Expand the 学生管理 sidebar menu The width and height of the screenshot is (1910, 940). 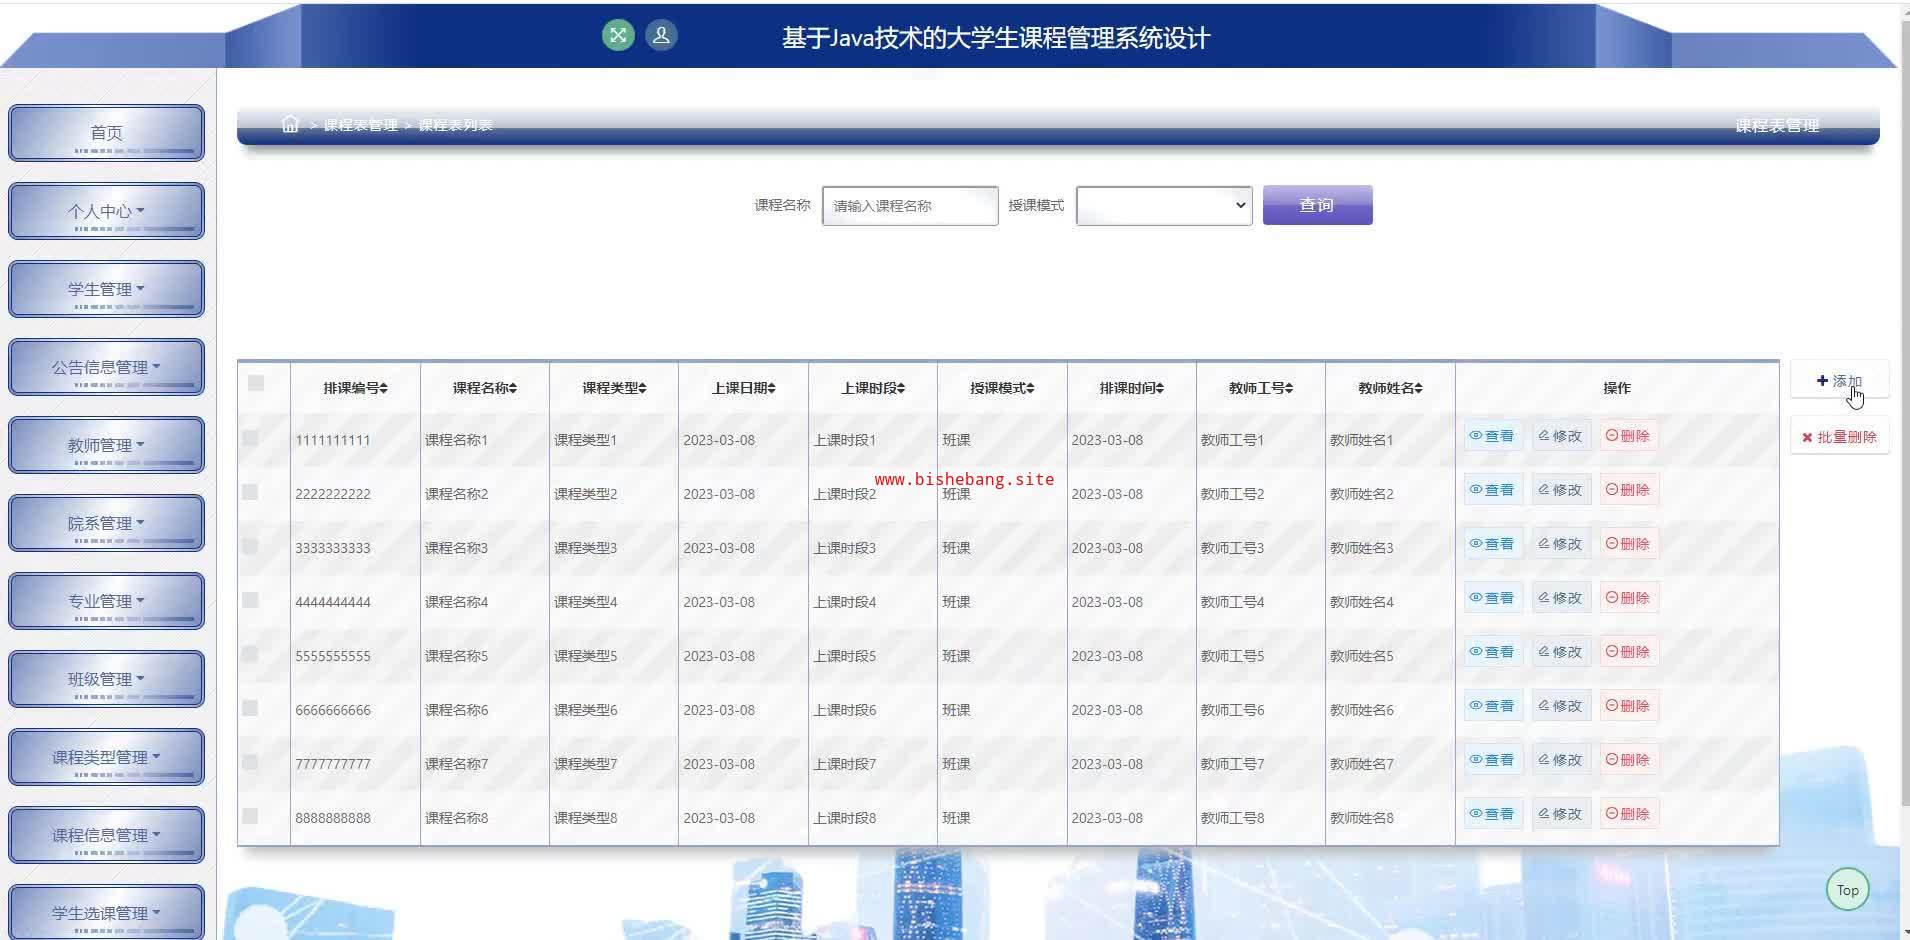click(106, 289)
